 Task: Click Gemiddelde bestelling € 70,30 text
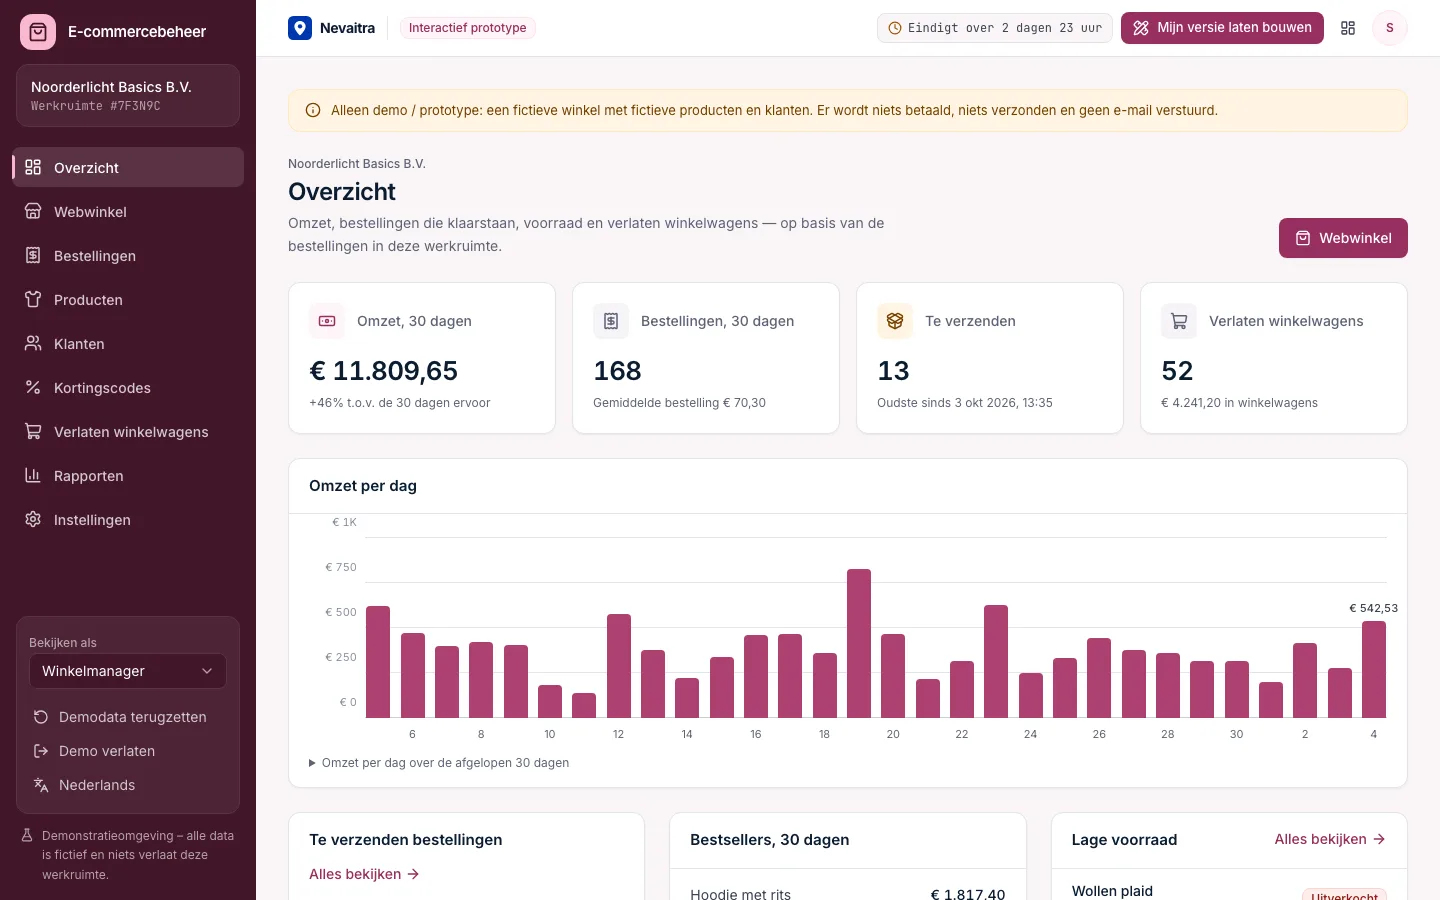pos(679,403)
